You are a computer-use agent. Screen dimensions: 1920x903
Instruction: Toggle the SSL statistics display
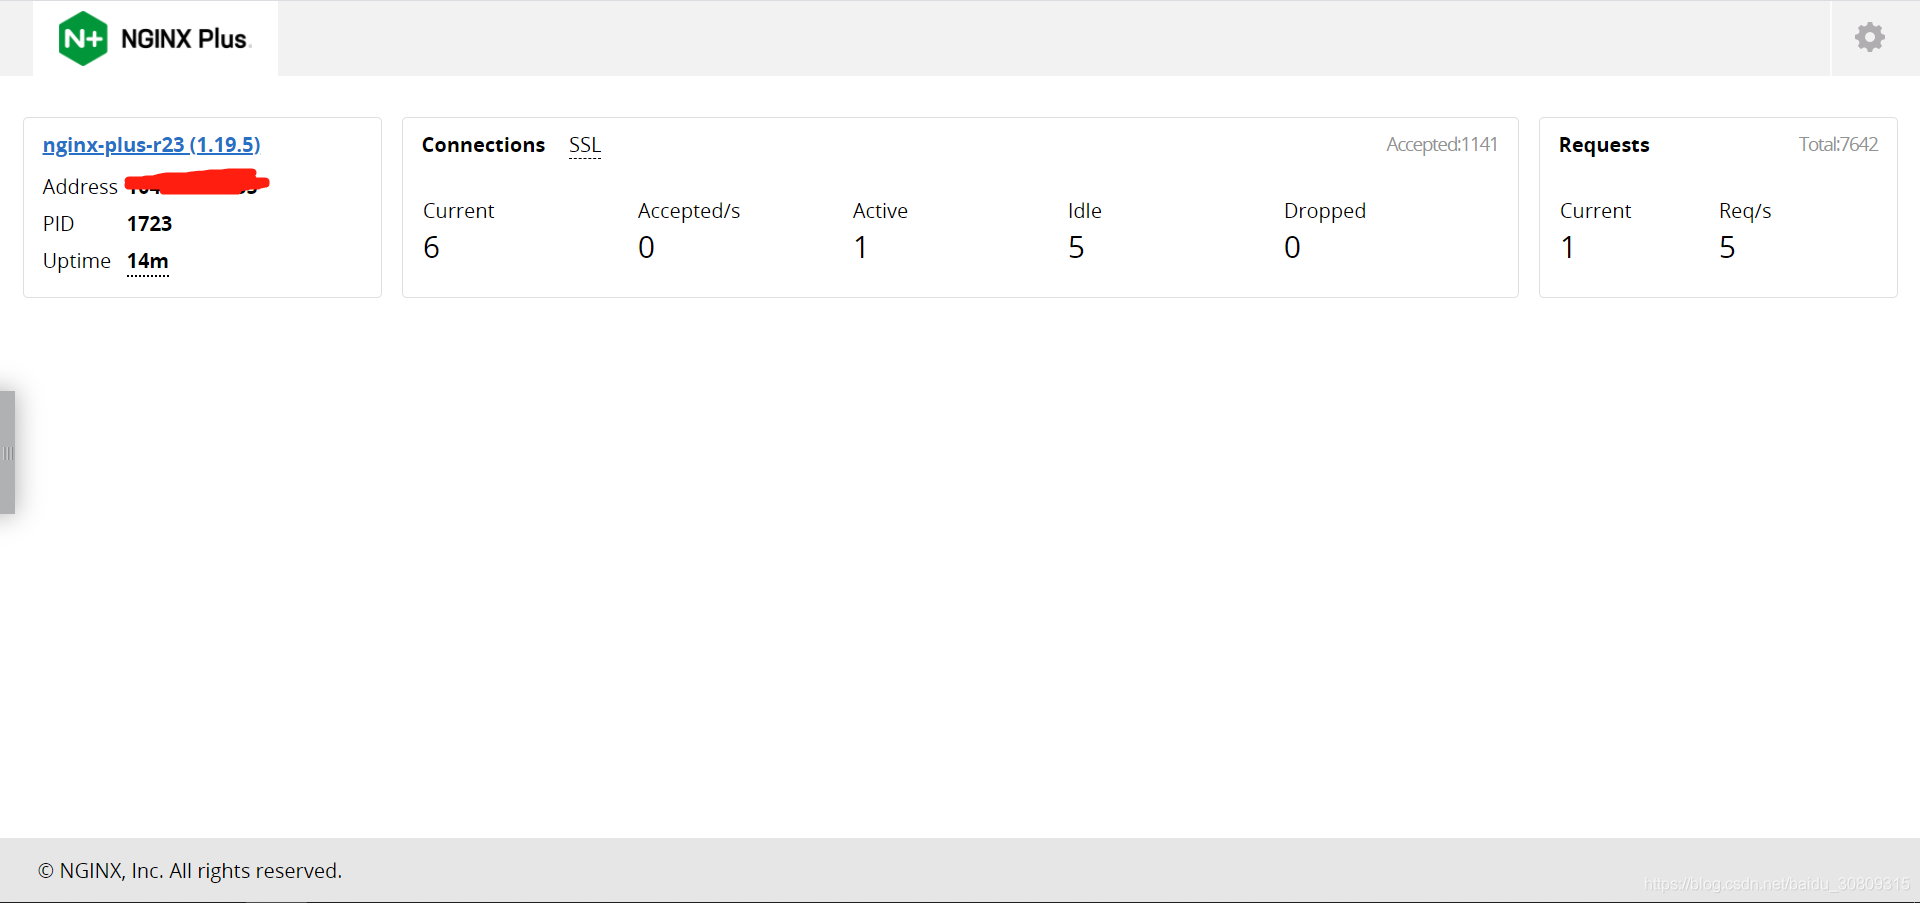pos(584,145)
